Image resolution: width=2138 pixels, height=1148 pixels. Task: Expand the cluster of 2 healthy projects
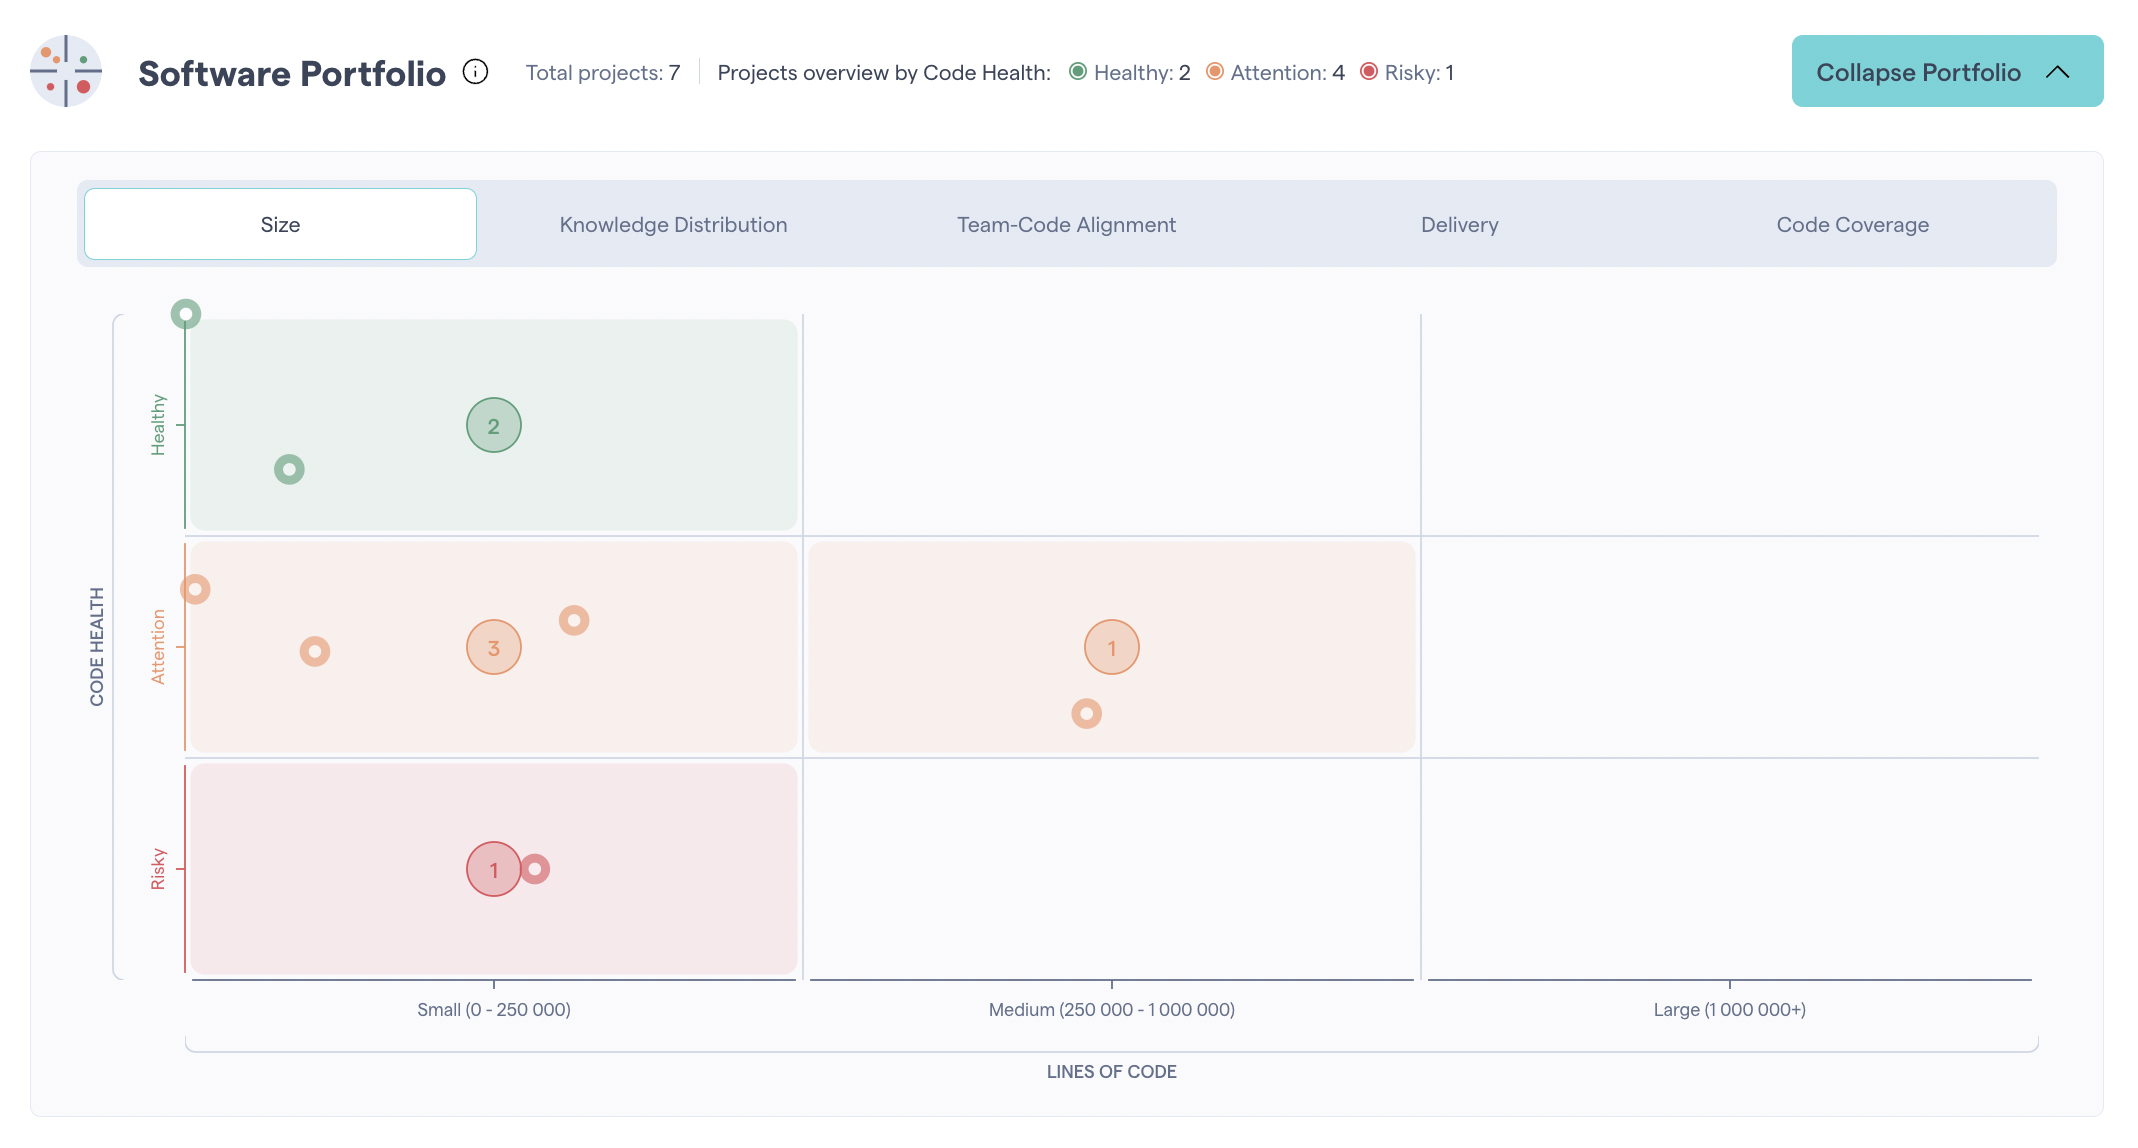click(493, 425)
